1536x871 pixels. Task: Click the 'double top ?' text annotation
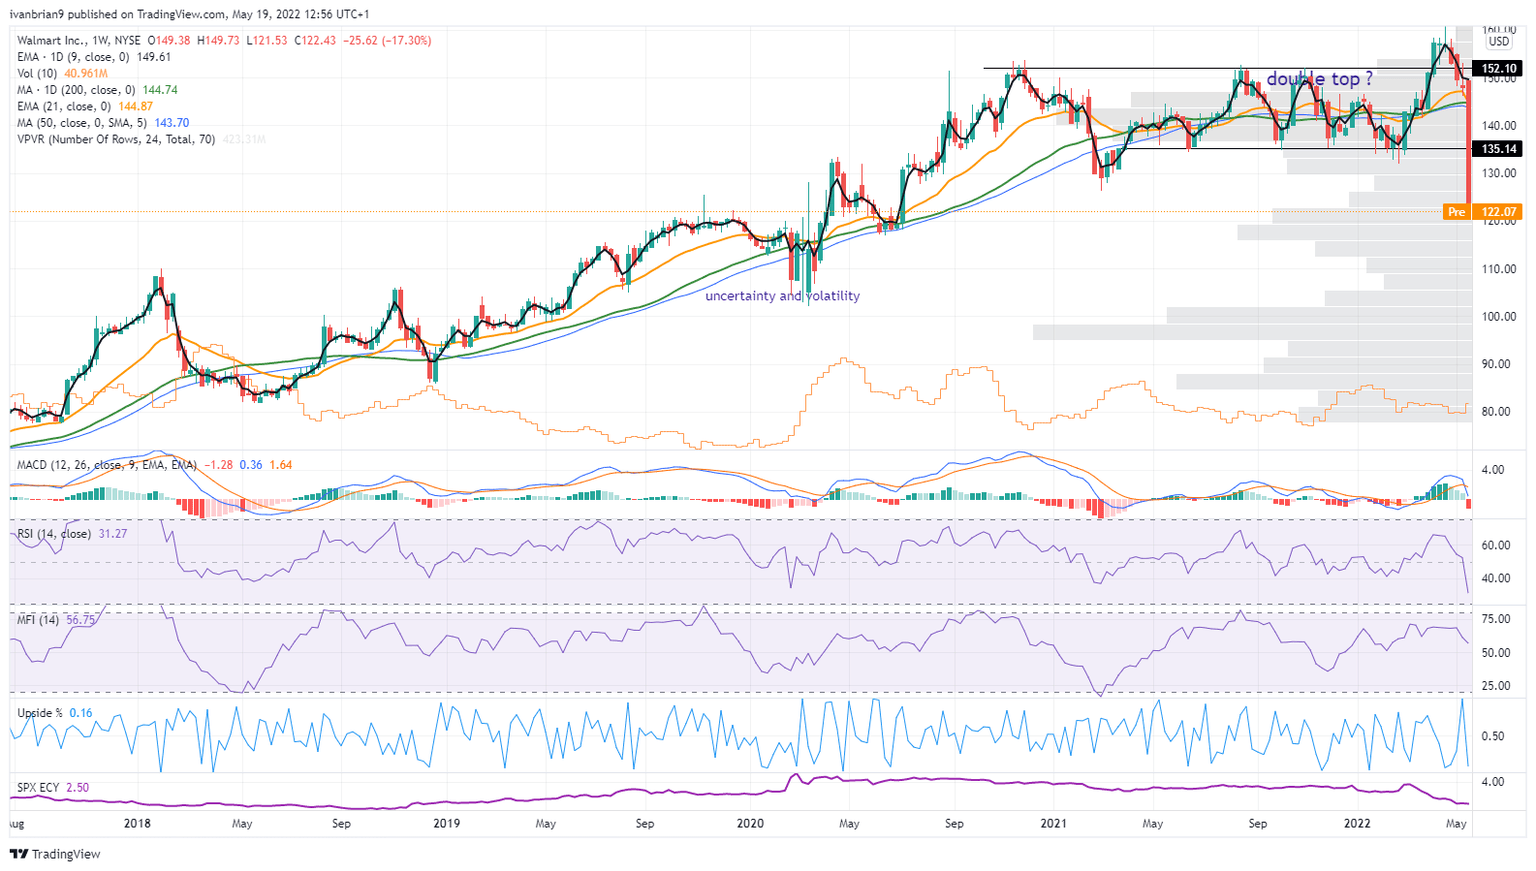click(1319, 79)
